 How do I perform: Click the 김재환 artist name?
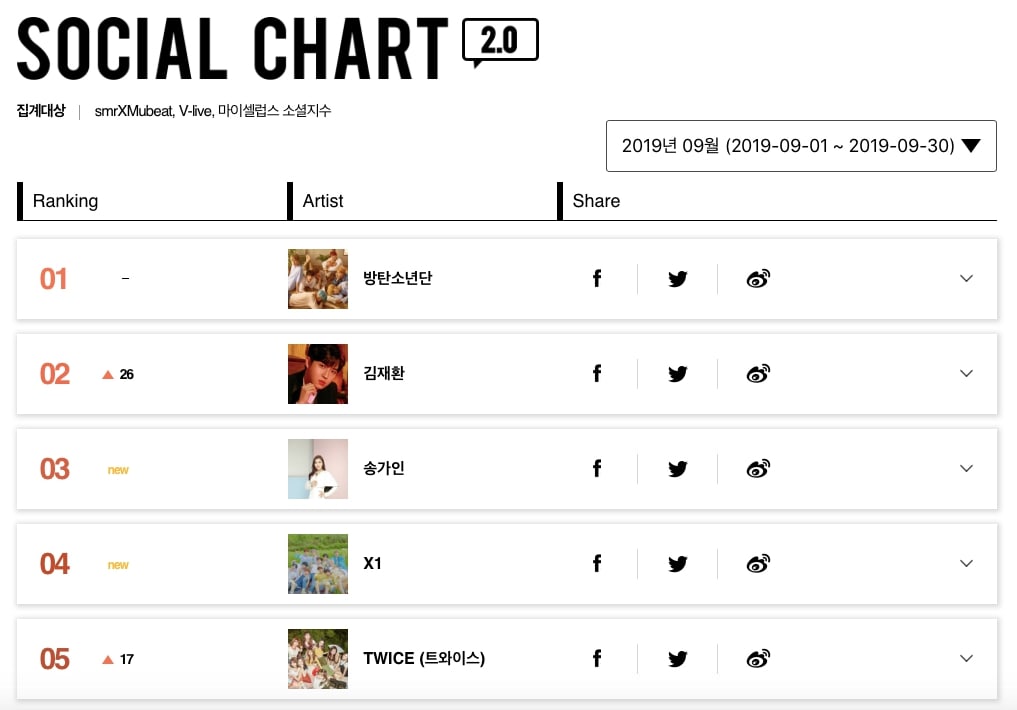[383, 373]
